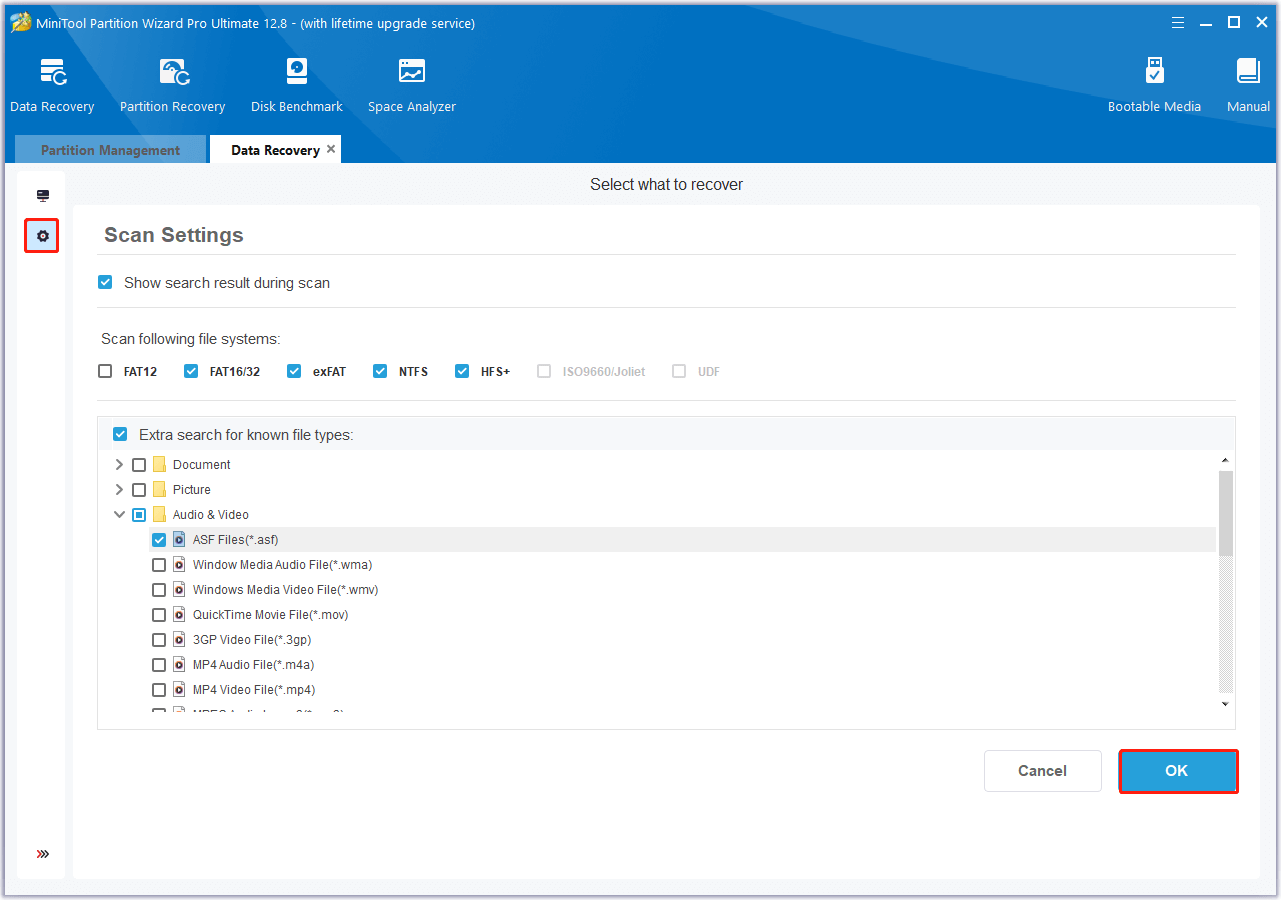
Task: Click the MiniTool app logo in title bar
Action: coord(20,22)
